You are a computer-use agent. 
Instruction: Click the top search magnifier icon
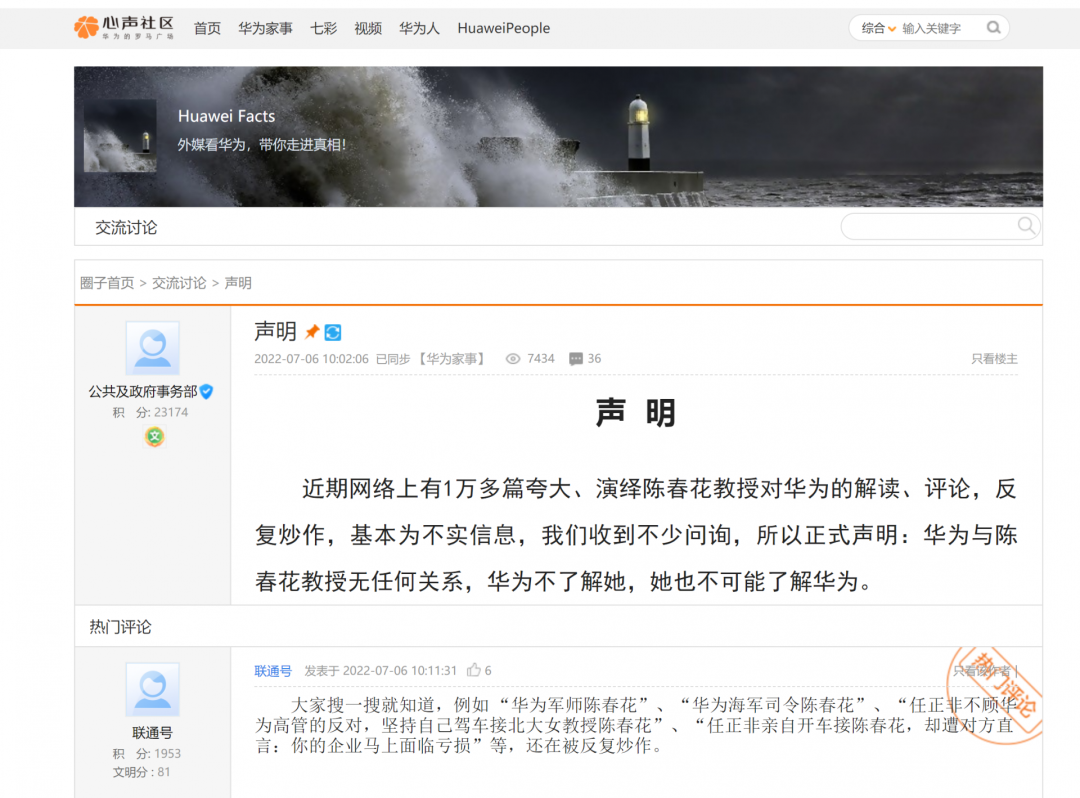pyautogui.click(x=993, y=28)
